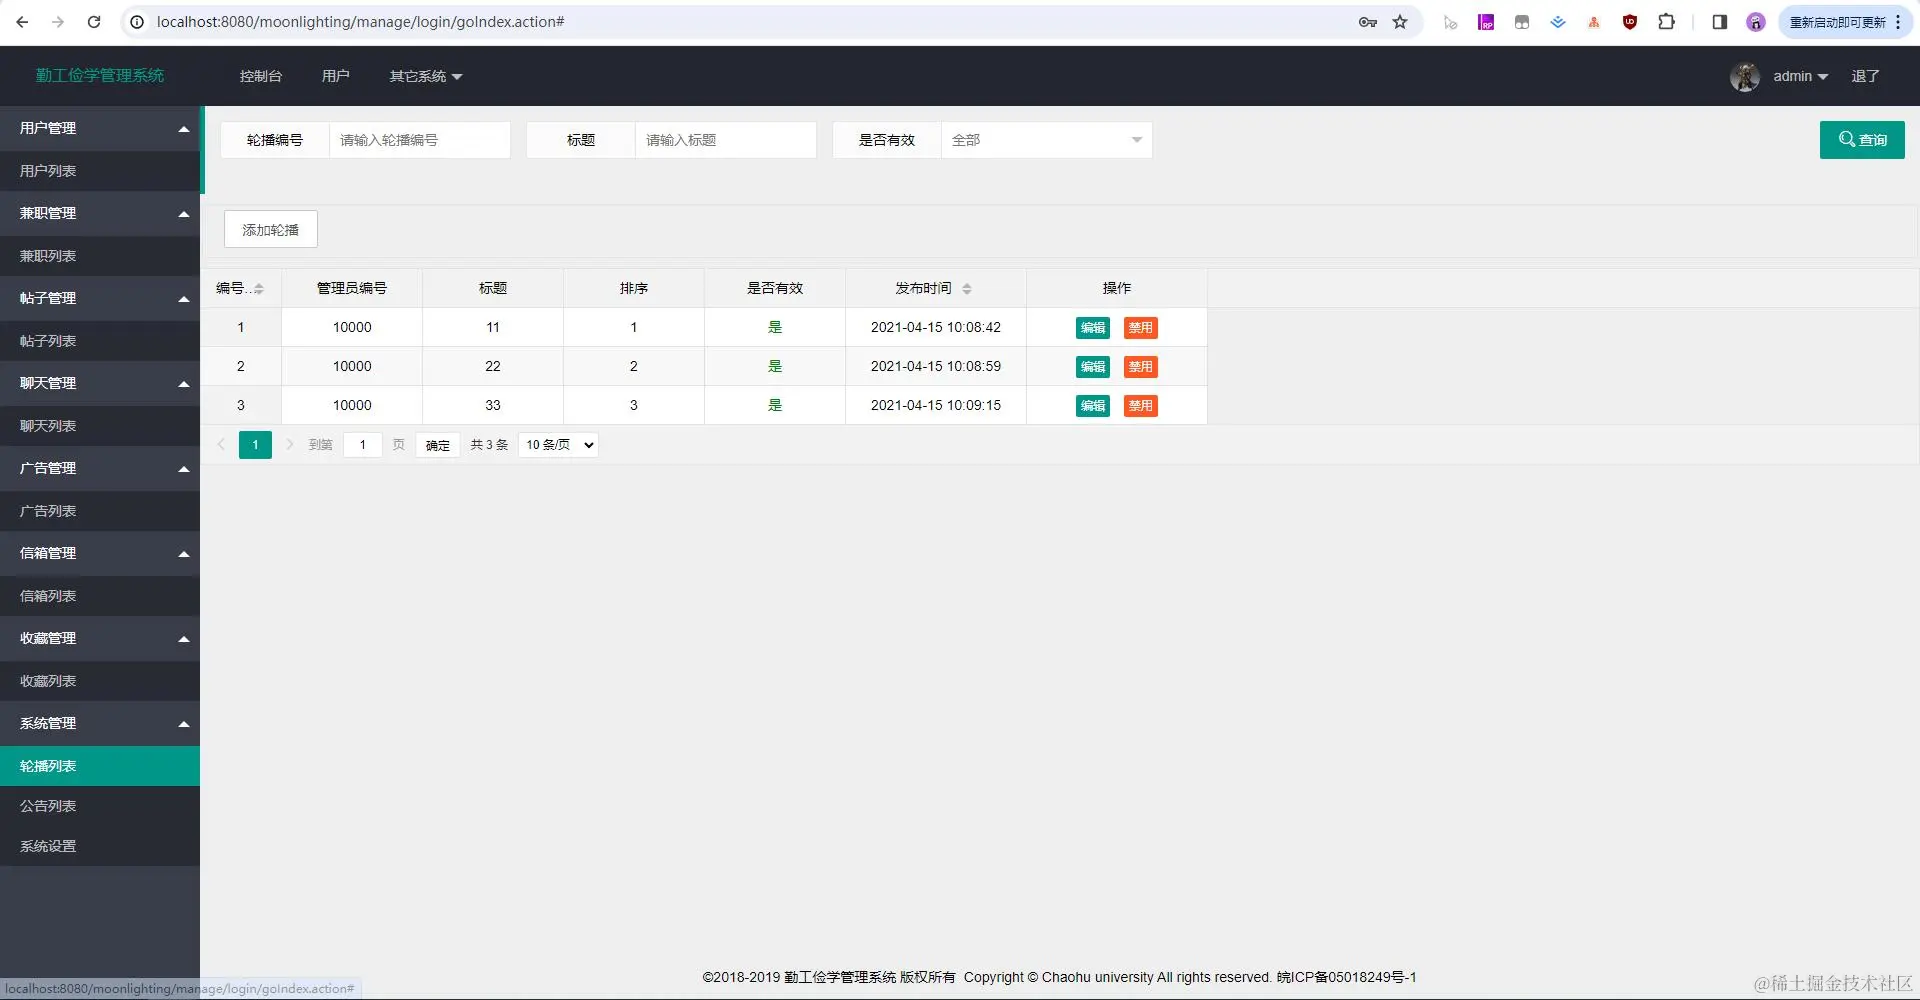This screenshot has height=1000, width=1920.
Task: Sort table by 编号 column arrows
Action: 259,289
